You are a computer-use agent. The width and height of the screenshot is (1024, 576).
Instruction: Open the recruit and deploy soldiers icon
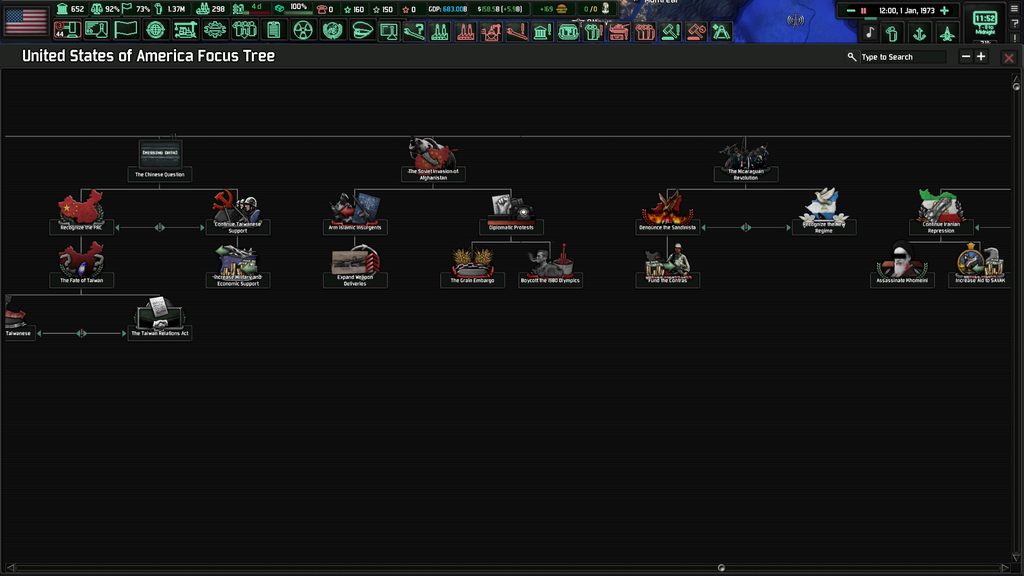coord(244,30)
